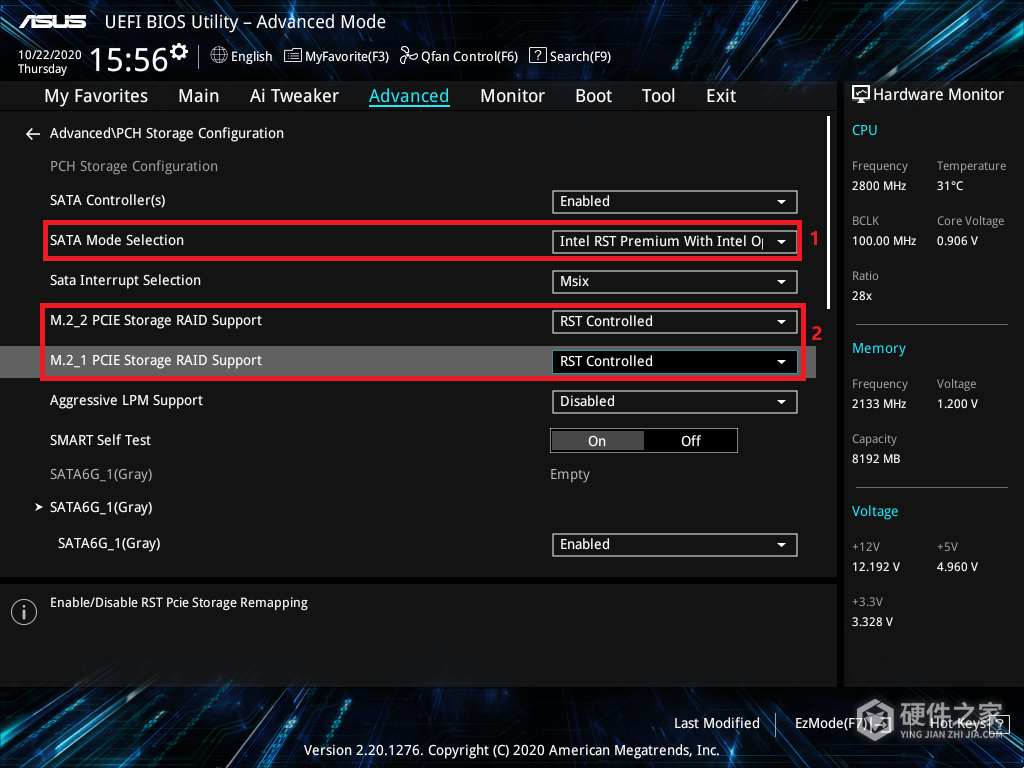Open M.2_1 PCIE Storage RAID Support dropdown

[675, 362]
